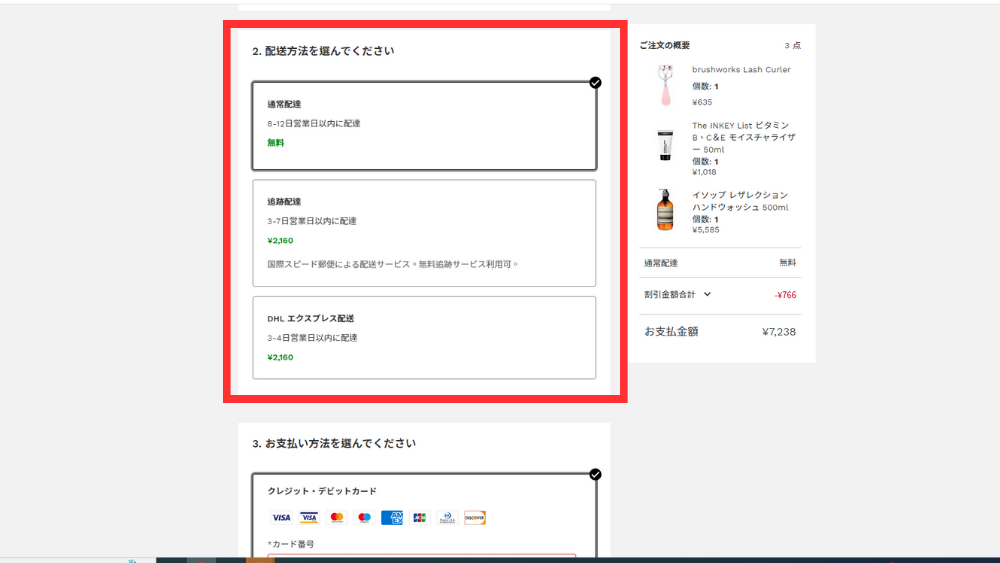1000x563 pixels.
Task: Click the American Express logo
Action: [x=392, y=518]
